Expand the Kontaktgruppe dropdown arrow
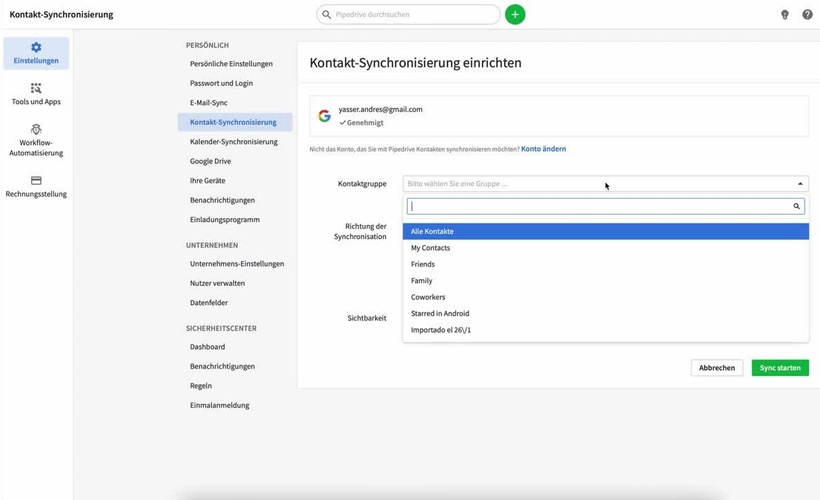Viewport: 820px width, 500px height. [800, 184]
